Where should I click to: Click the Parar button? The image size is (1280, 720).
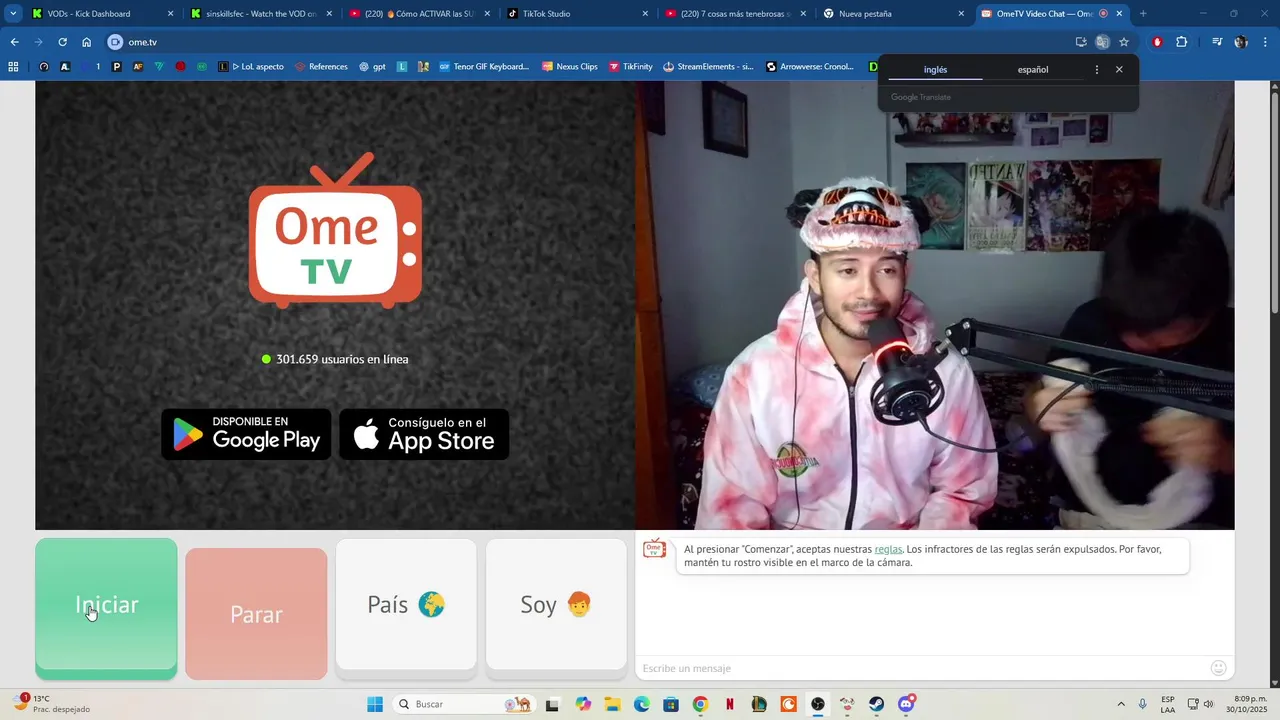(x=256, y=613)
